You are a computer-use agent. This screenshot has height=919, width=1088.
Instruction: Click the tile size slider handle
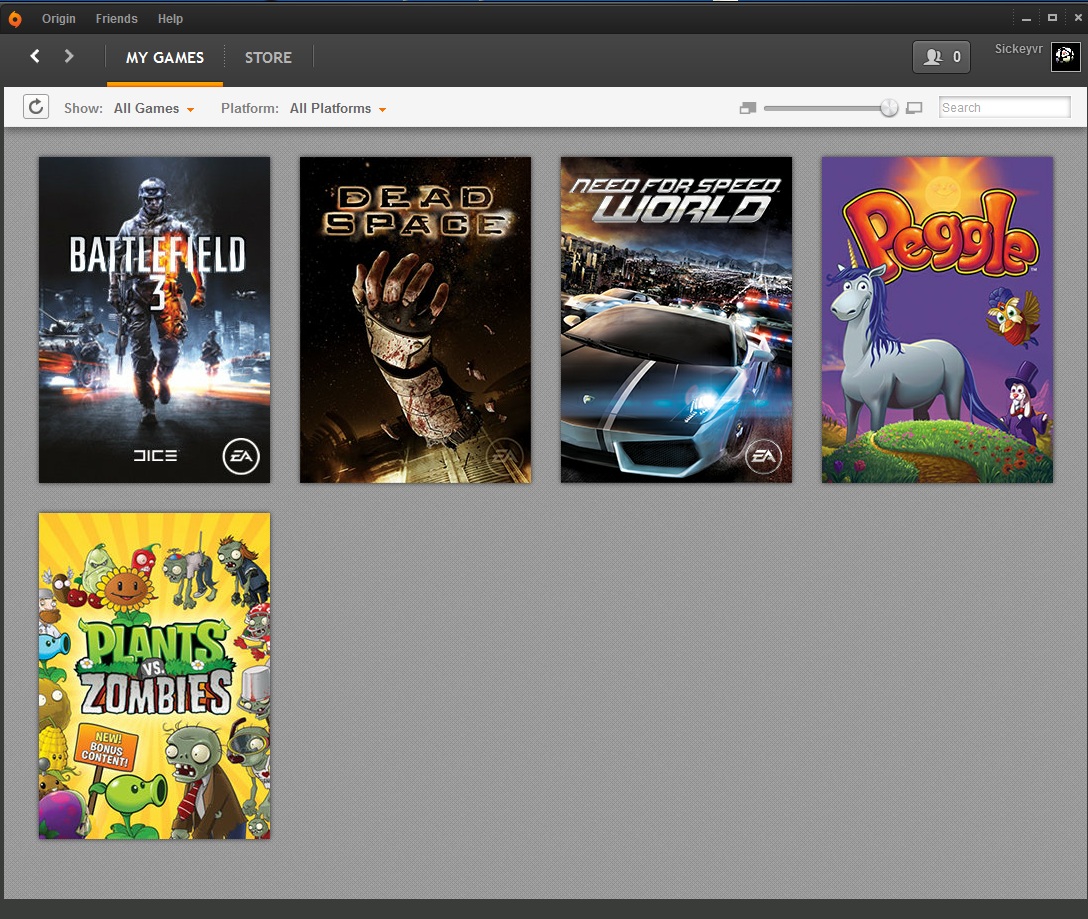pos(889,108)
